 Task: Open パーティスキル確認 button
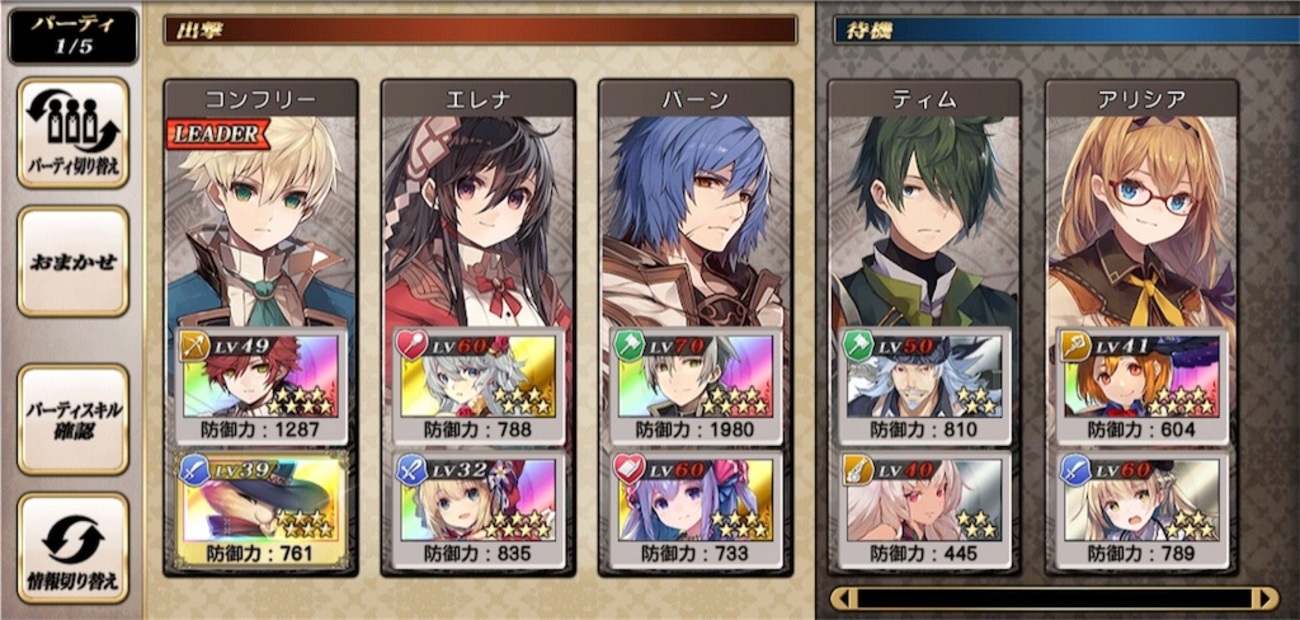(73, 419)
